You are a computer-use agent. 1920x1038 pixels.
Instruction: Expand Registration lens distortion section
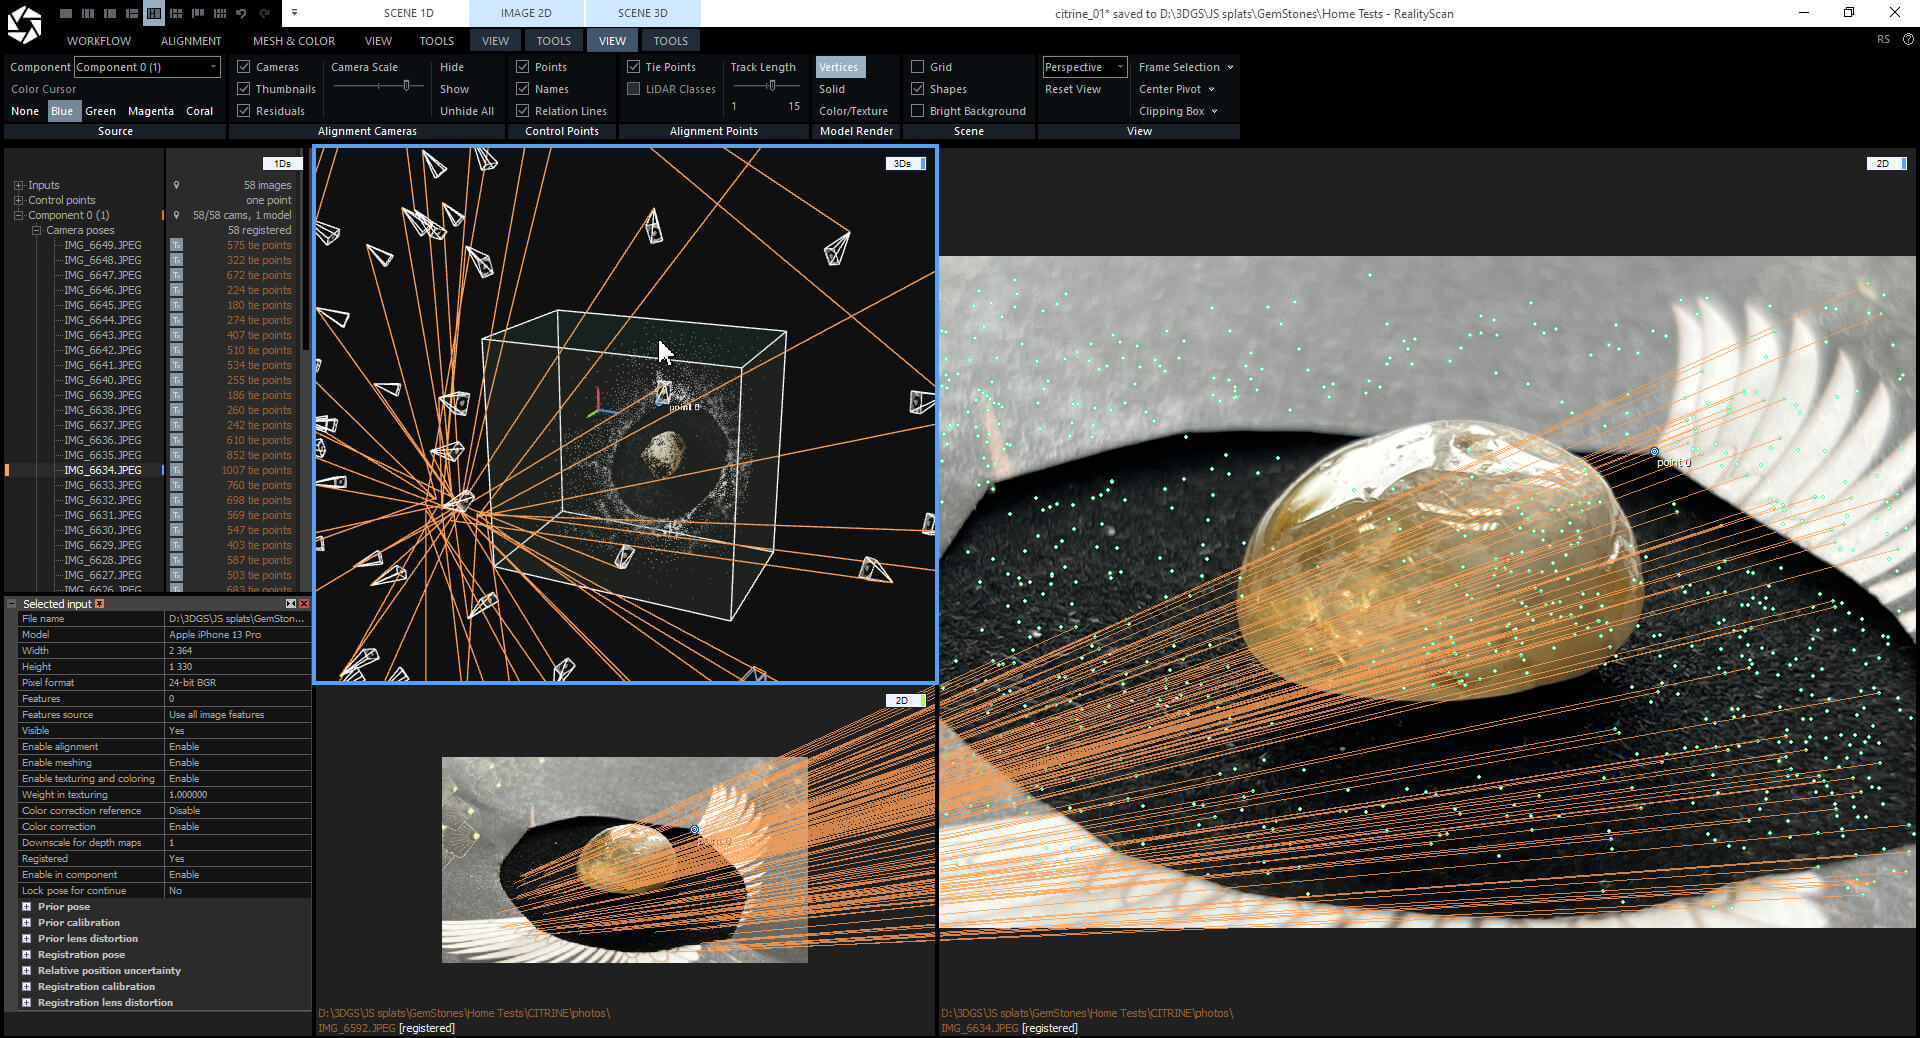click(27, 1003)
